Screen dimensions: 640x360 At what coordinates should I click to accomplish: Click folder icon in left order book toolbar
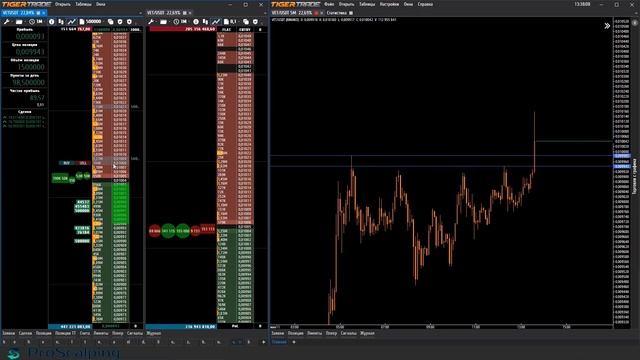[x=19, y=22]
